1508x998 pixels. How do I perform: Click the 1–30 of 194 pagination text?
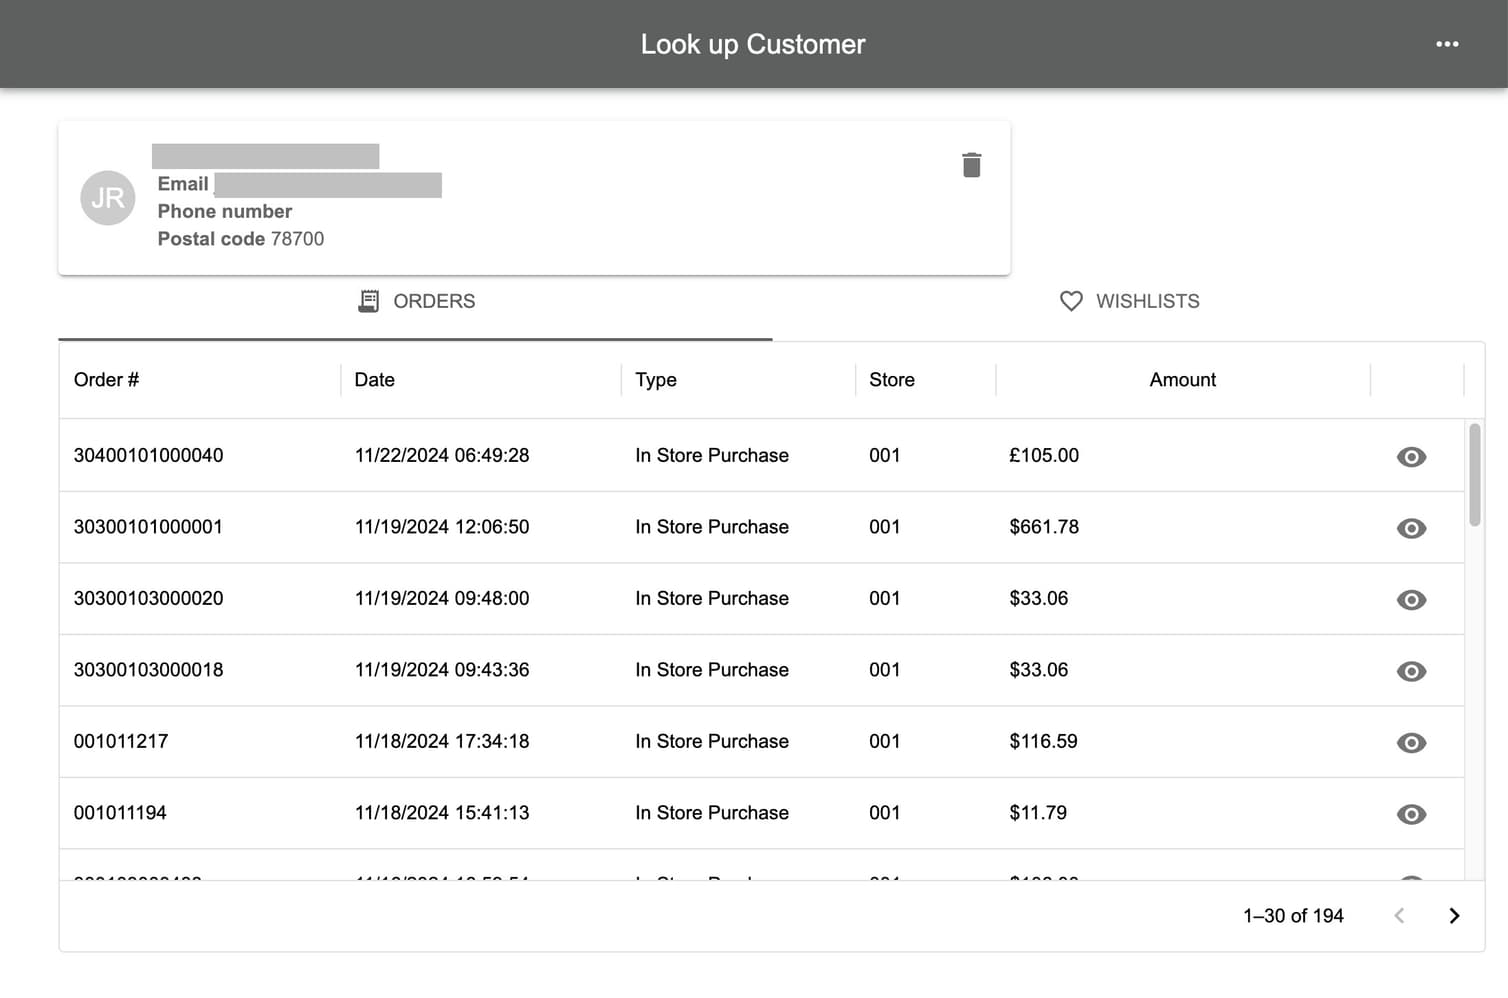pyautogui.click(x=1293, y=916)
